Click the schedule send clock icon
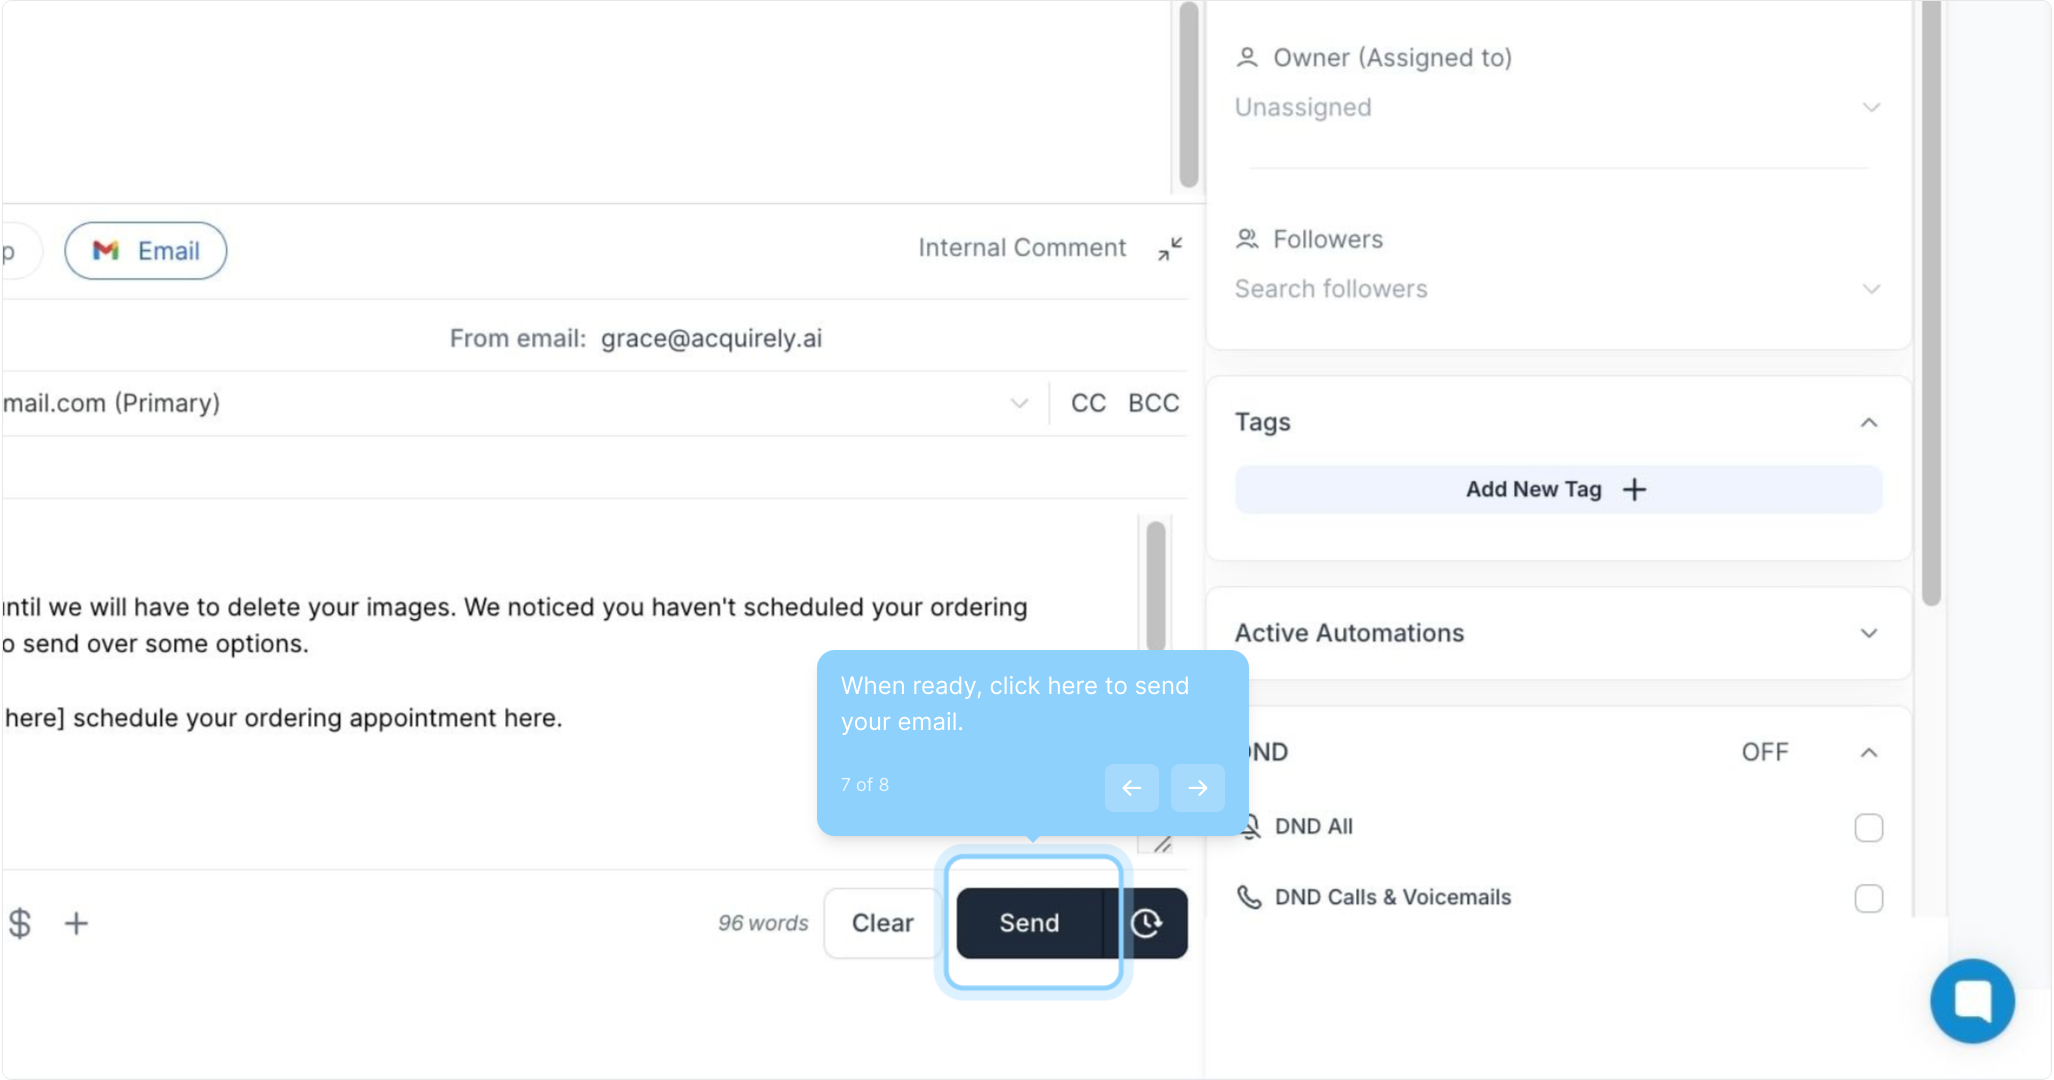This screenshot has width=2054, height=1080. 1146,923
